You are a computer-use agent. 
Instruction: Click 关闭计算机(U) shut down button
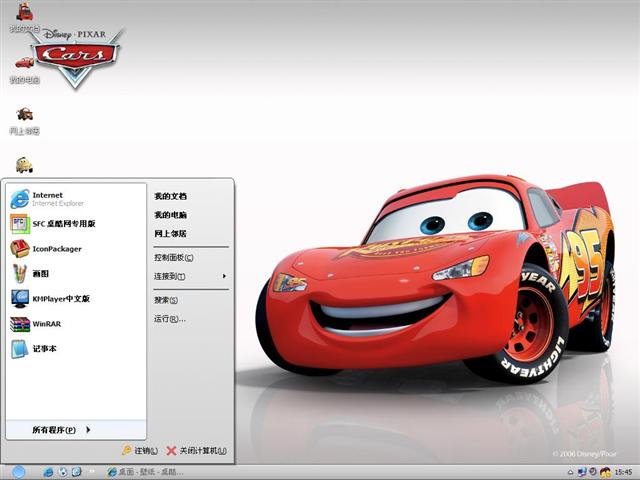196,451
